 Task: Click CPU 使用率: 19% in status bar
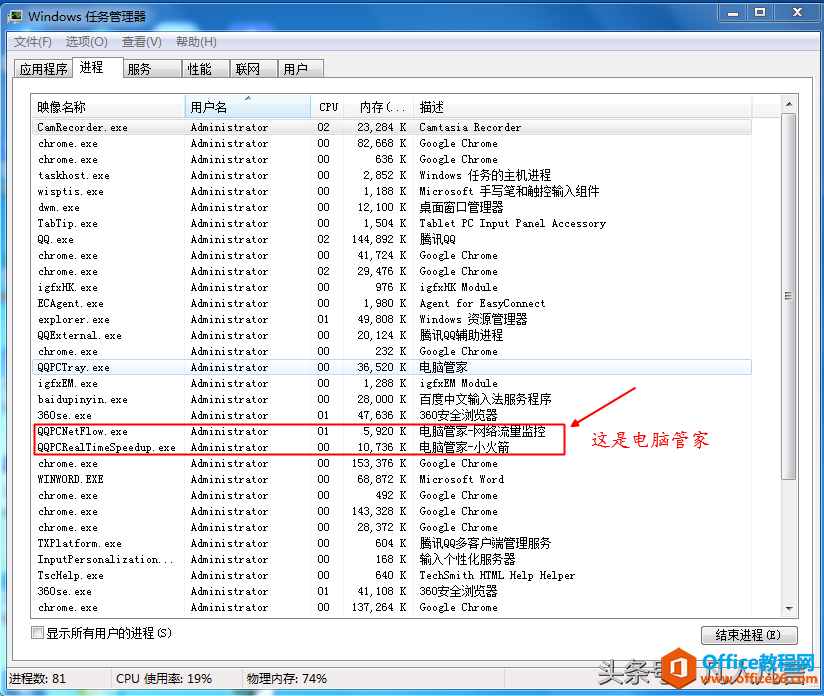click(164, 679)
